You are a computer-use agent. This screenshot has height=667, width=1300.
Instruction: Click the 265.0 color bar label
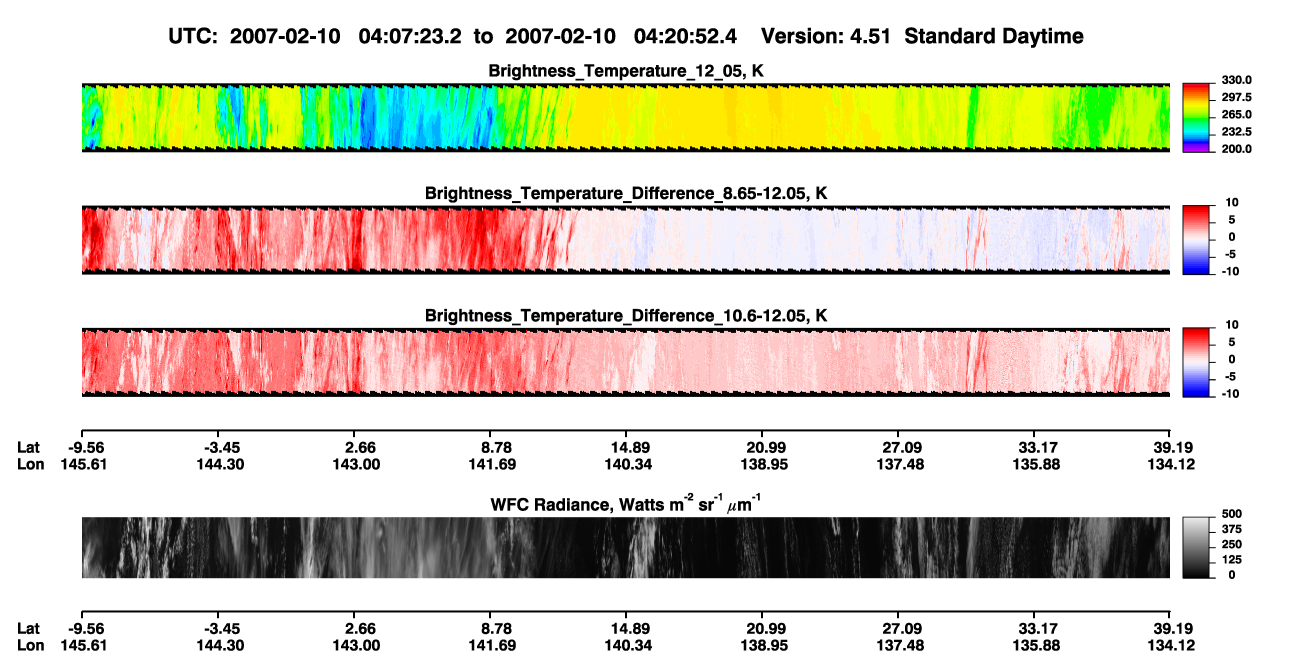coord(1236,115)
